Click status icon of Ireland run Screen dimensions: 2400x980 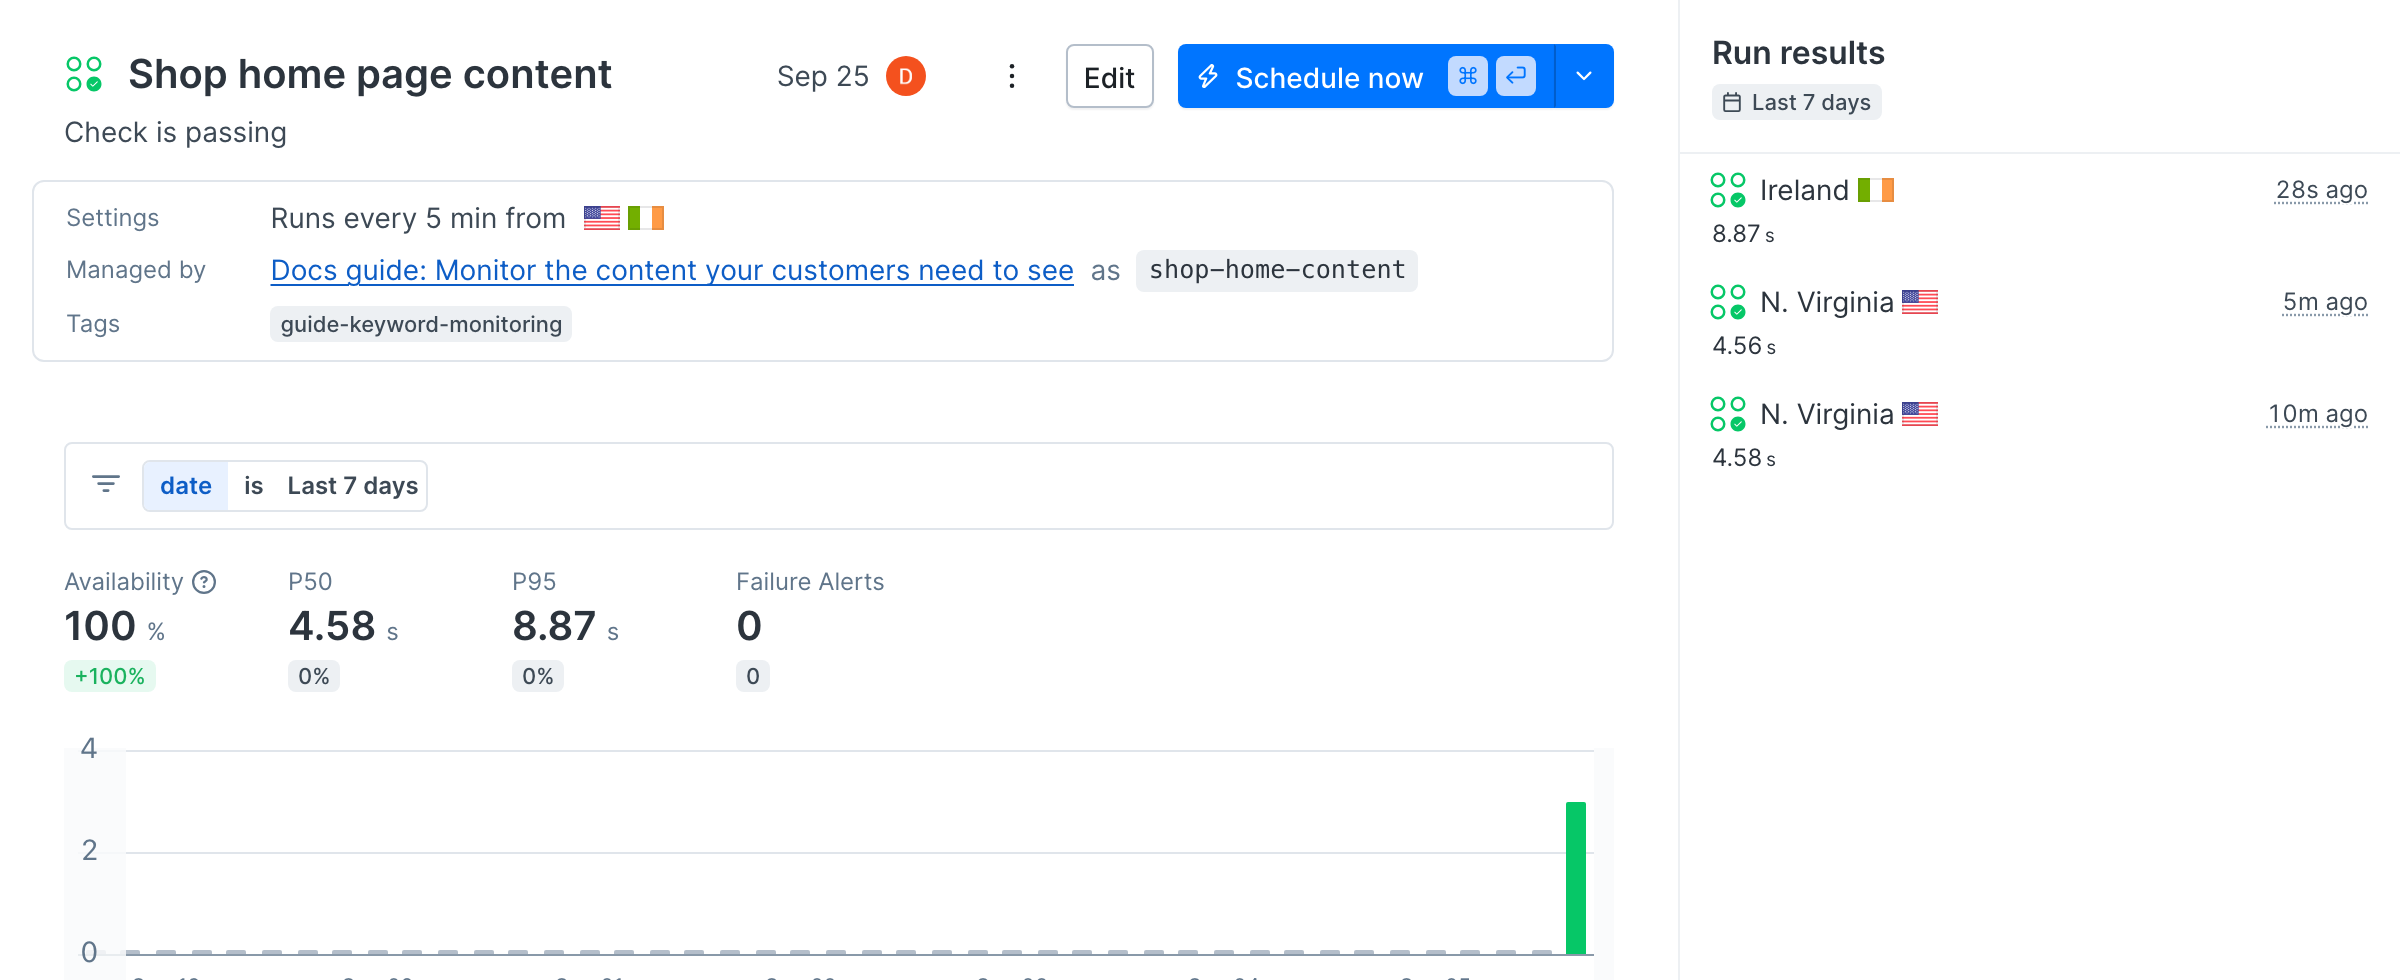pos(1728,190)
